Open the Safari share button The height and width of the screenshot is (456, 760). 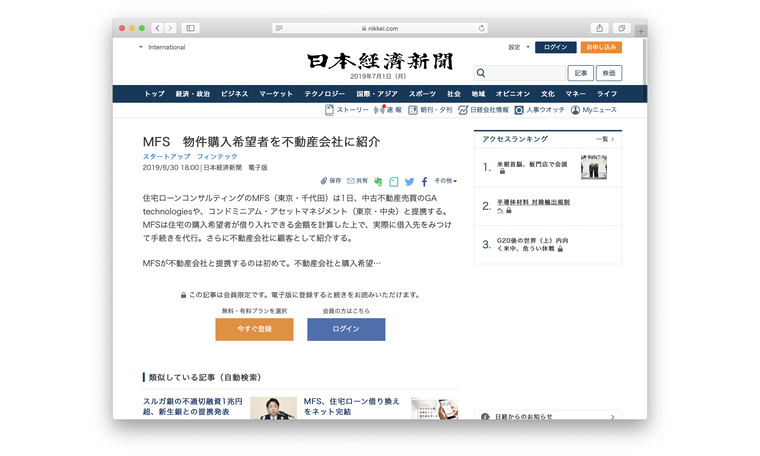tap(600, 28)
